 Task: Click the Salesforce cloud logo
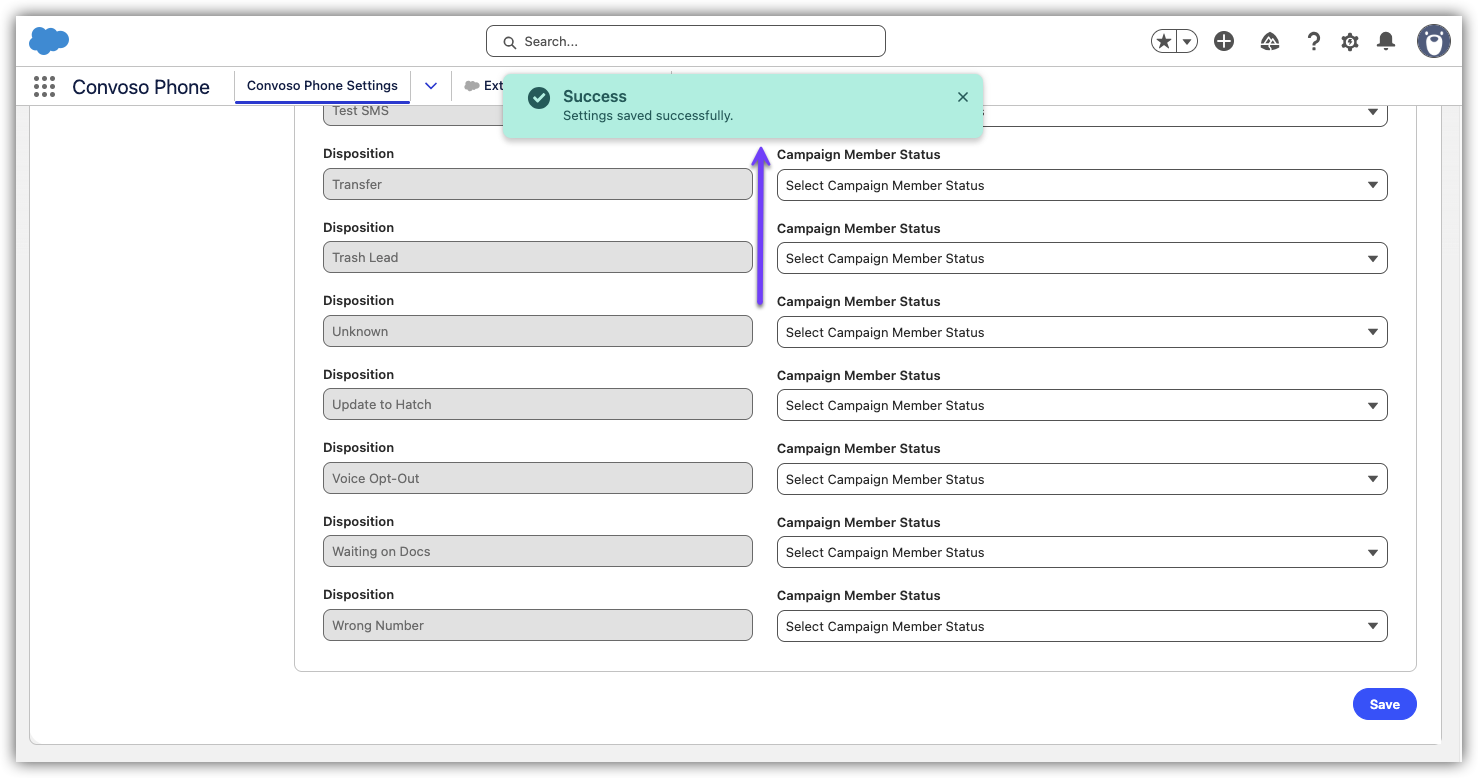[x=49, y=41]
